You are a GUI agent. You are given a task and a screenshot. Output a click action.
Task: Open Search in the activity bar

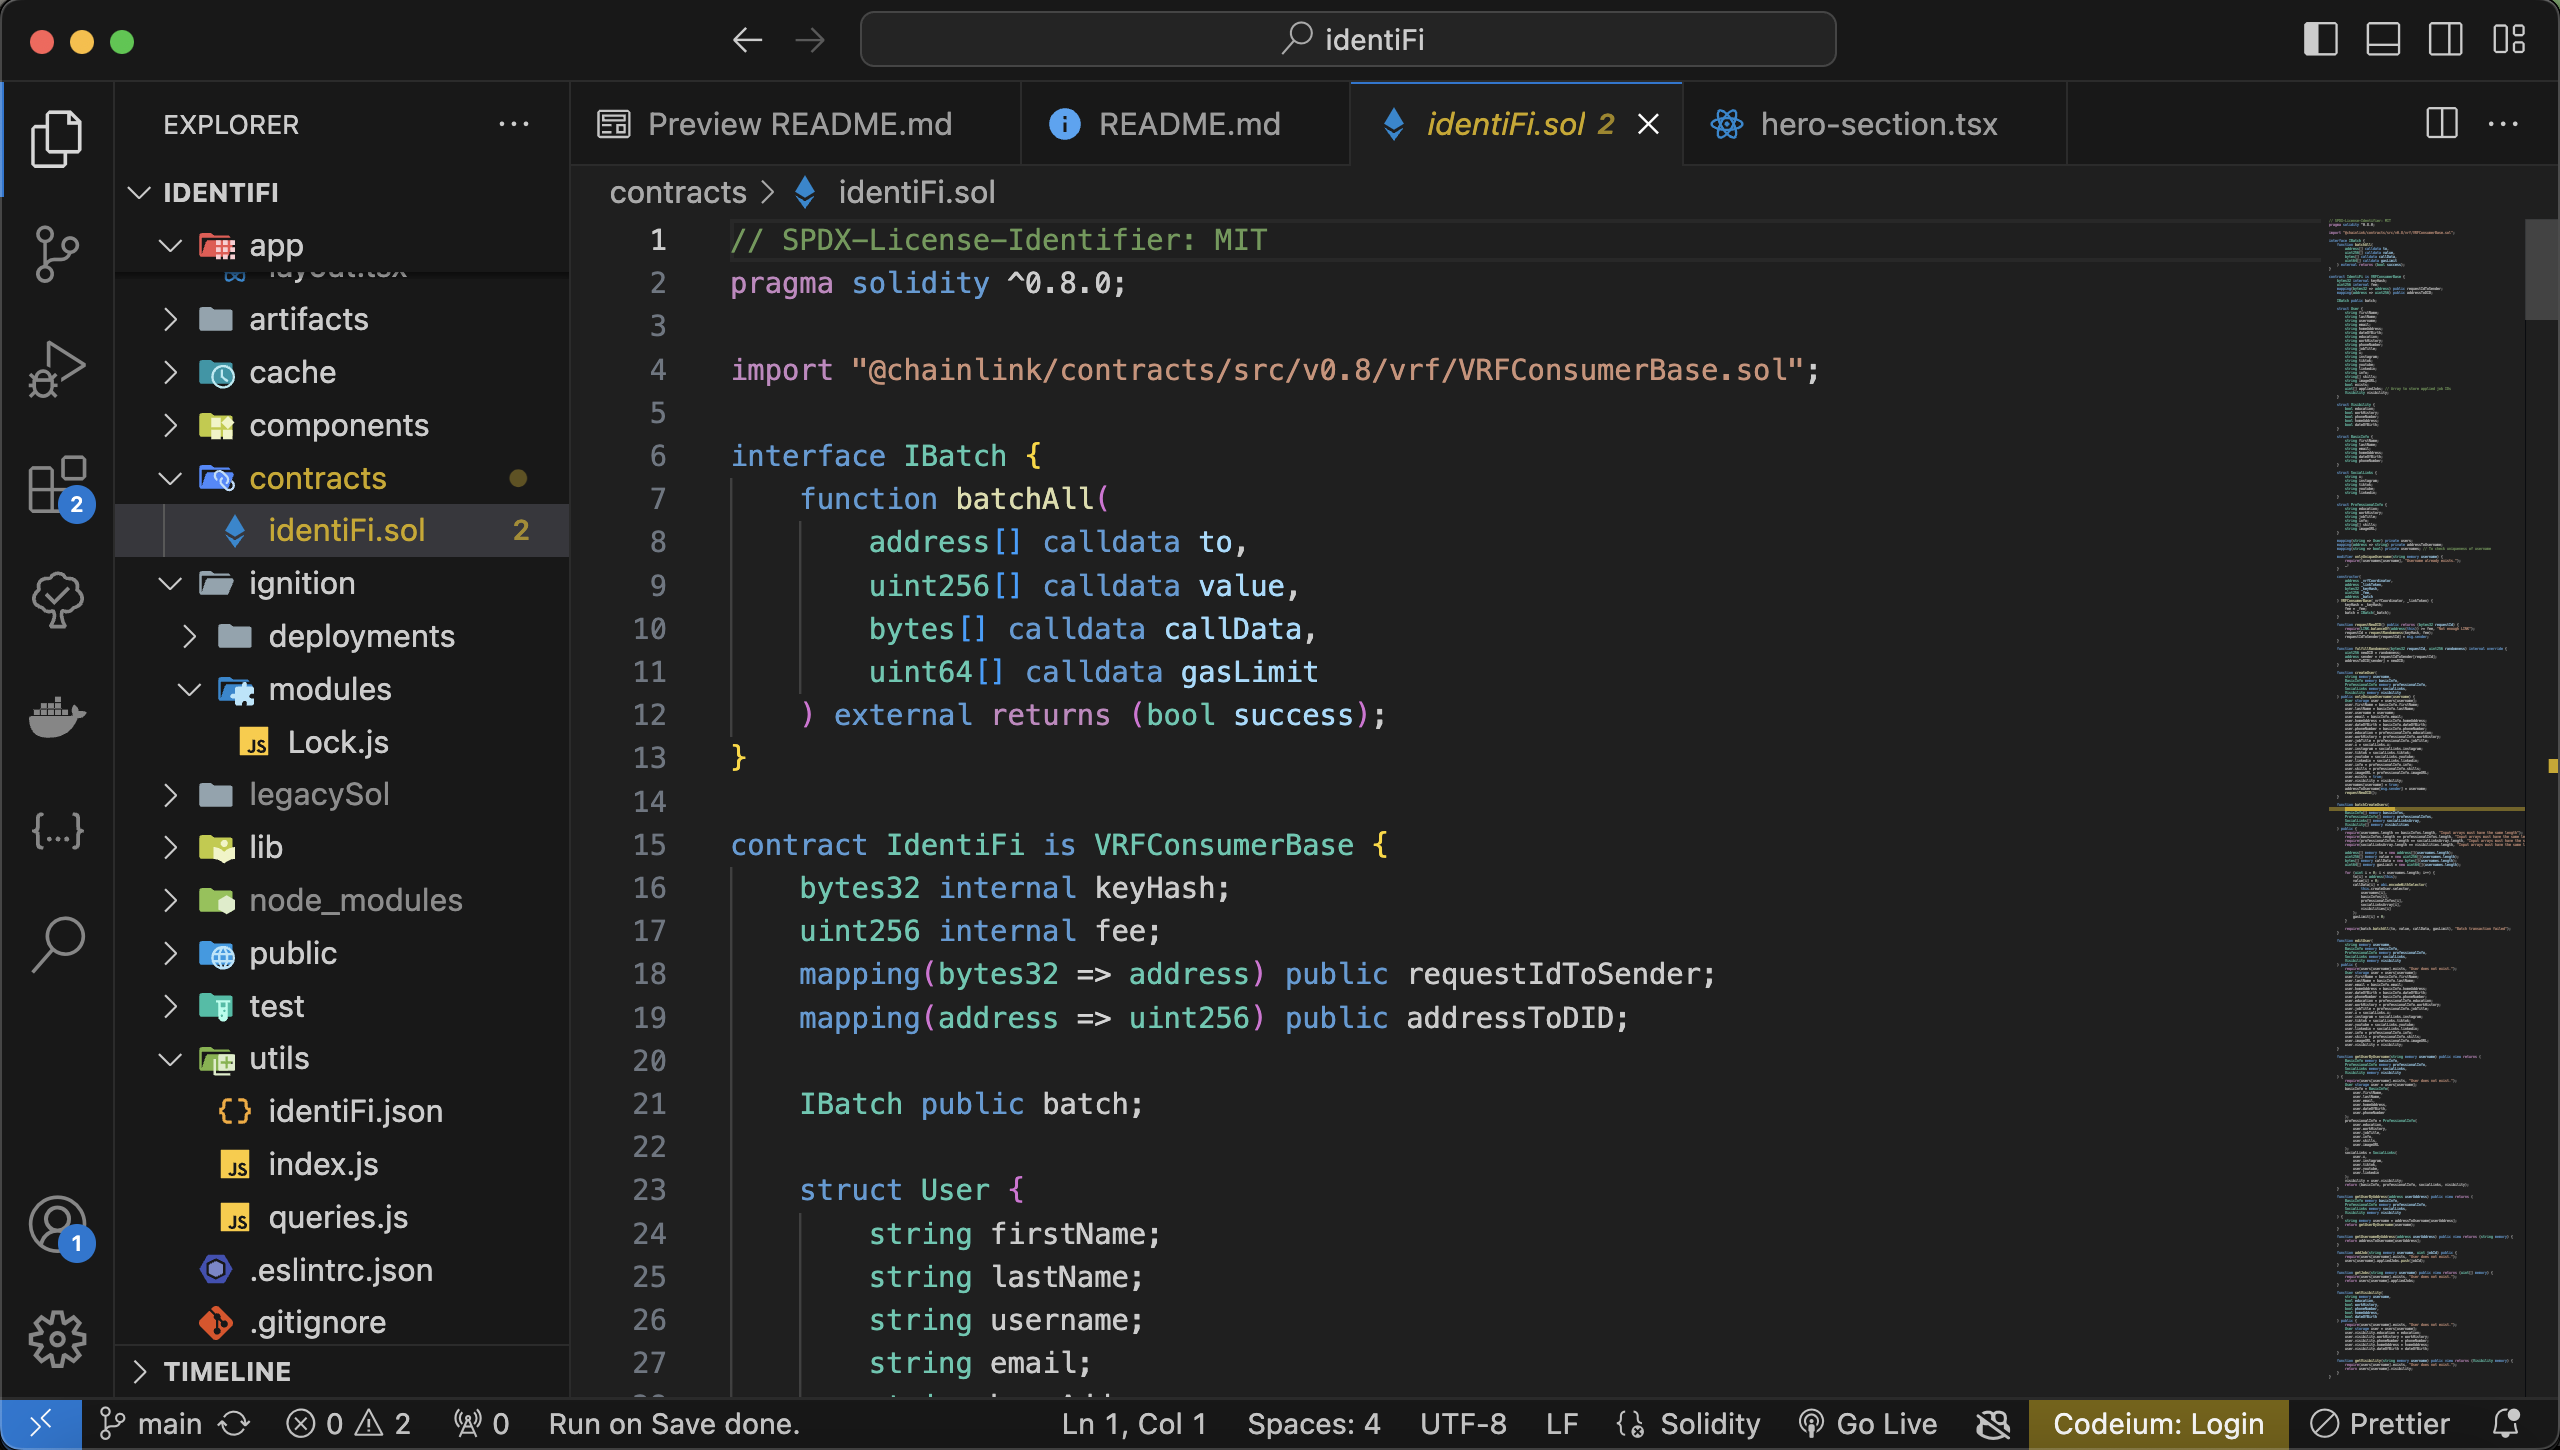coord(57,944)
